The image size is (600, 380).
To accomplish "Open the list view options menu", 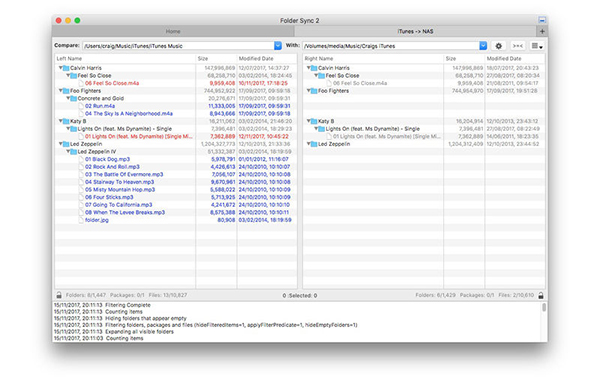I will click(x=537, y=46).
